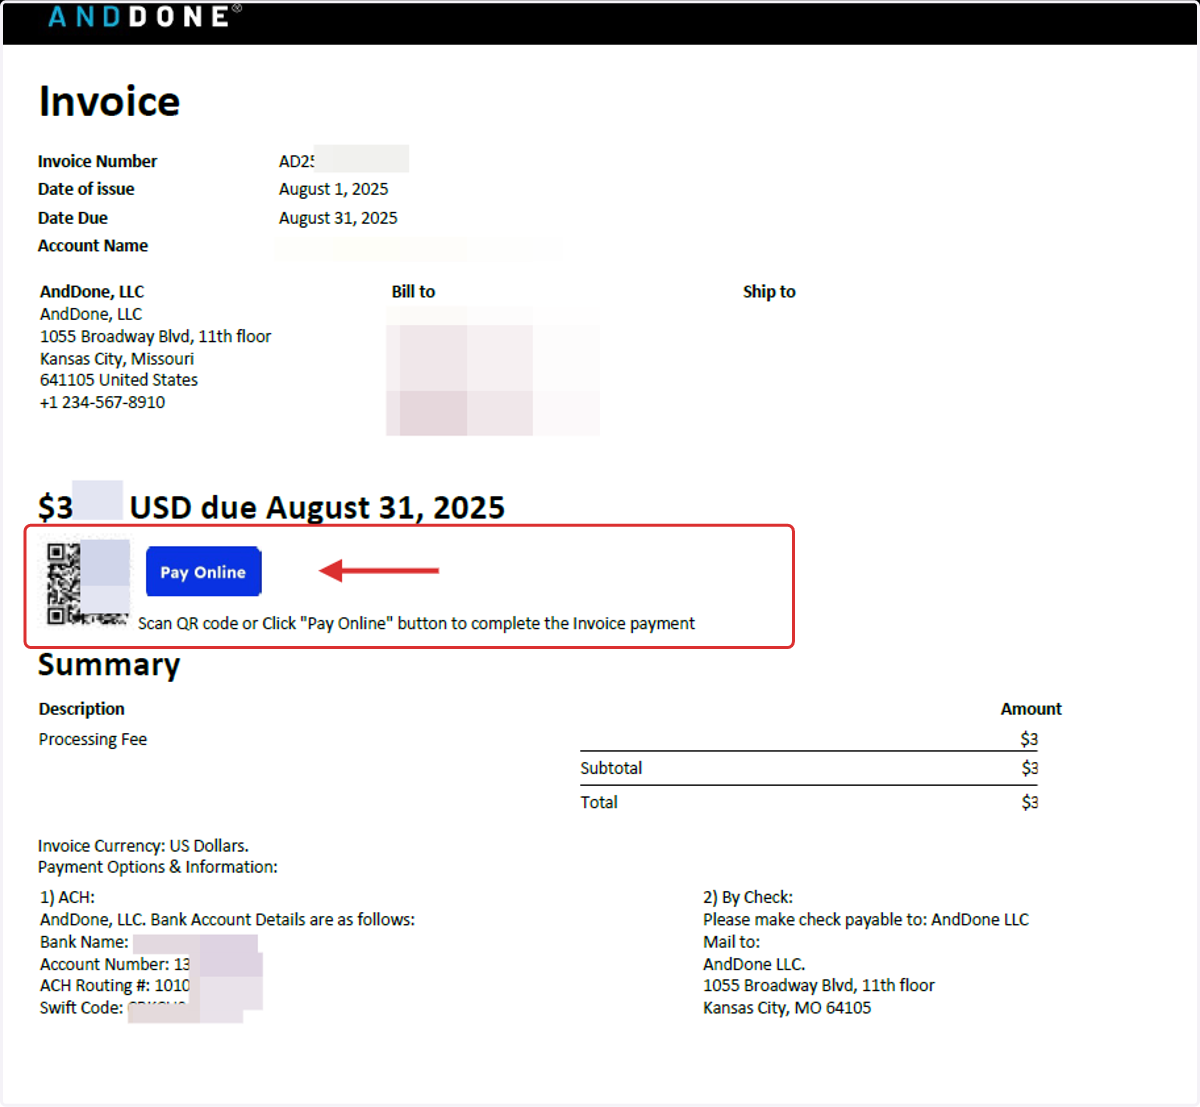This screenshot has width=1200, height=1107.
Task: Click the 'Bank Name:' label
Action: pos(84,942)
